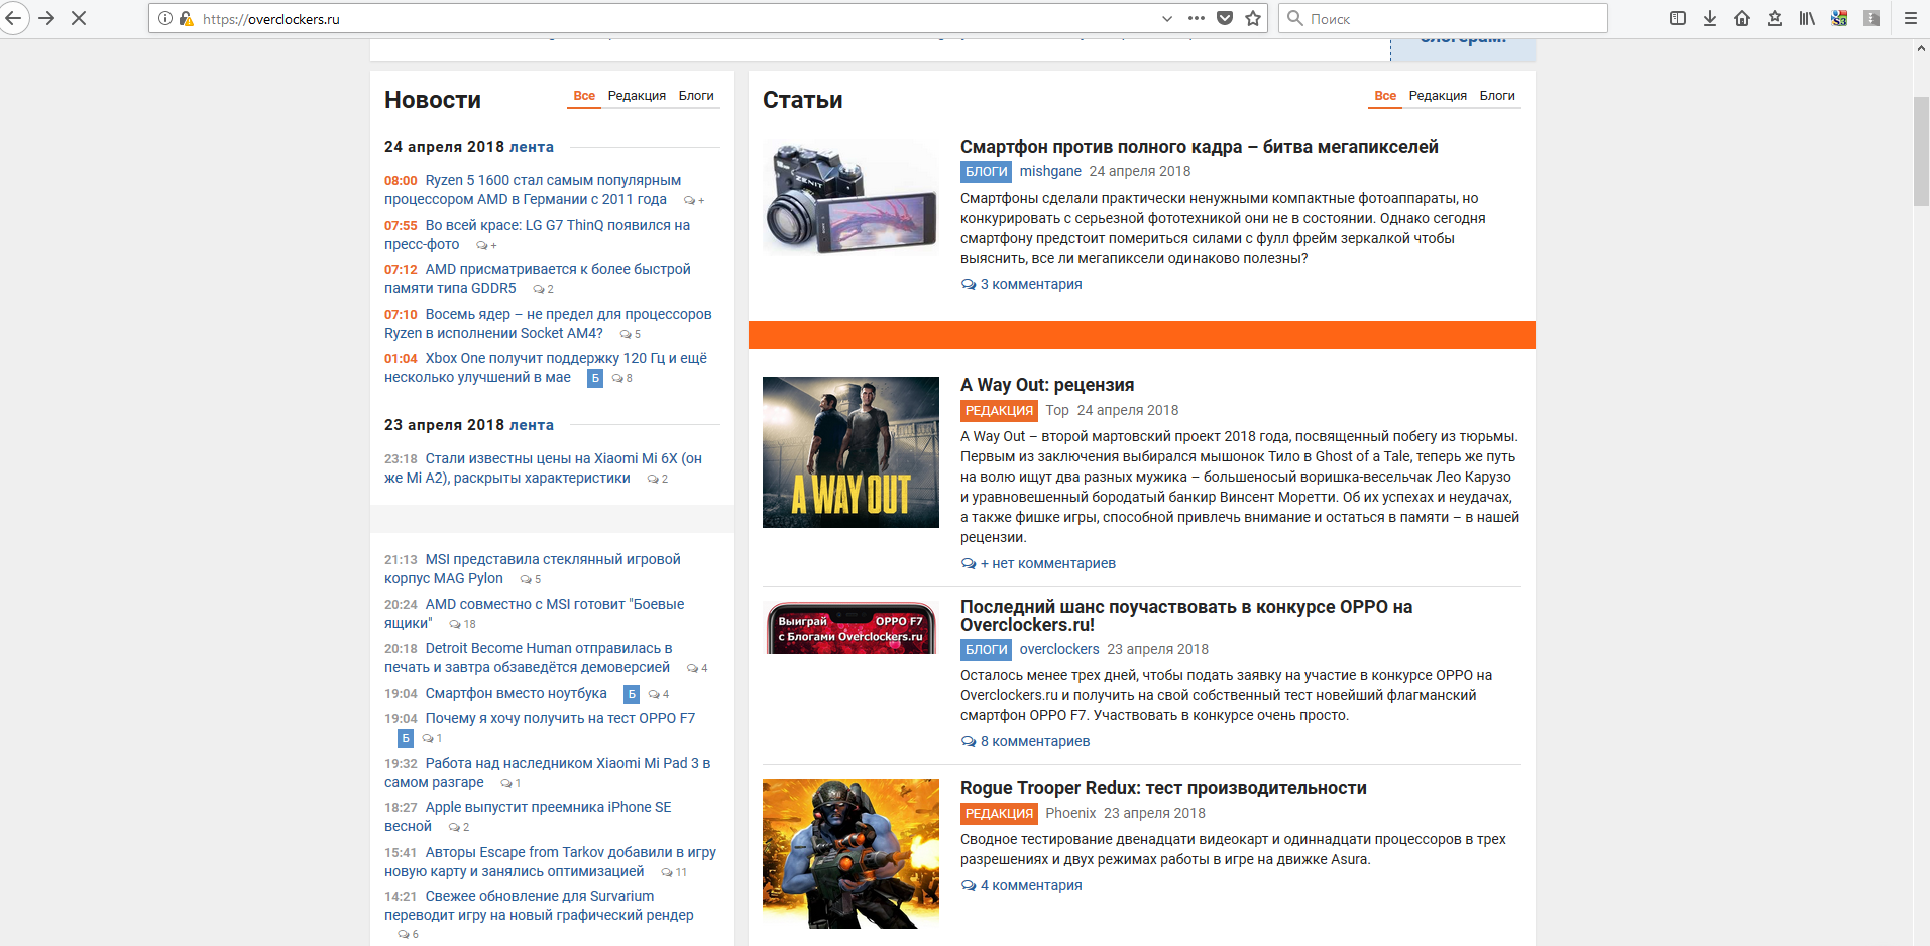This screenshot has height=946, width=1930.
Task: Open news Ryzen 5 1600 стал самым популярным
Action: tap(533, 190)
